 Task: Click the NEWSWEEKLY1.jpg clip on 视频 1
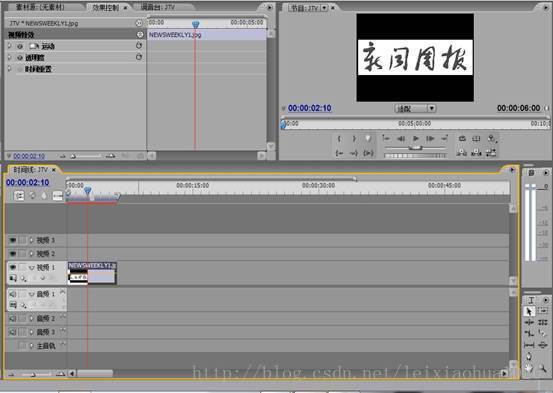click(92, 273)
